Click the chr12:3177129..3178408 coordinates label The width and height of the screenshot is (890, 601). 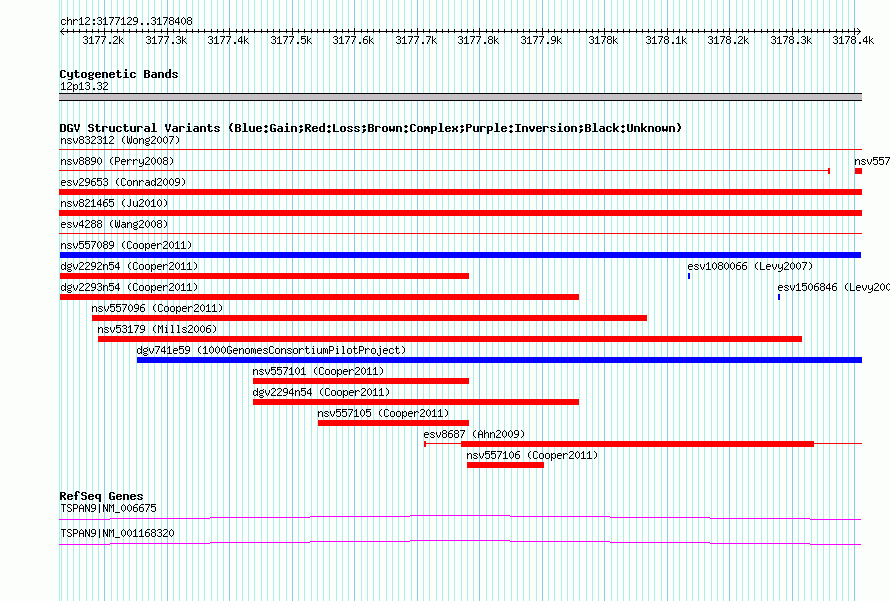[127, 21]
